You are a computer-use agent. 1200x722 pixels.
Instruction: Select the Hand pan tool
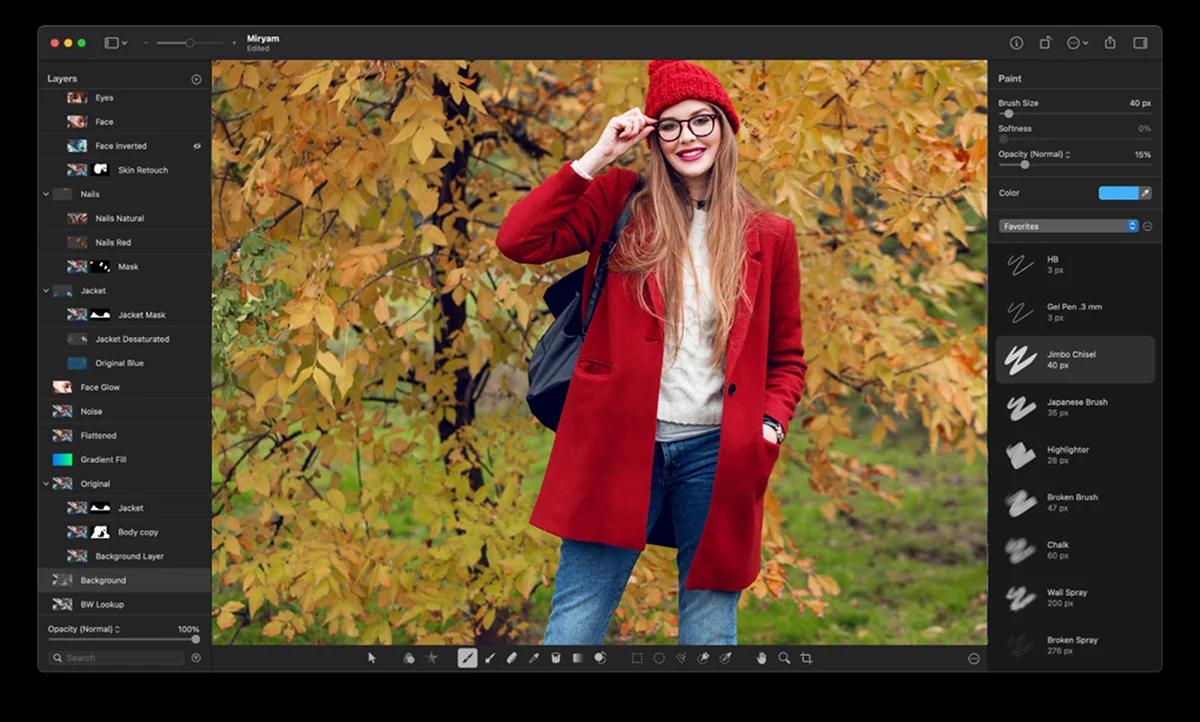(761, 658)
